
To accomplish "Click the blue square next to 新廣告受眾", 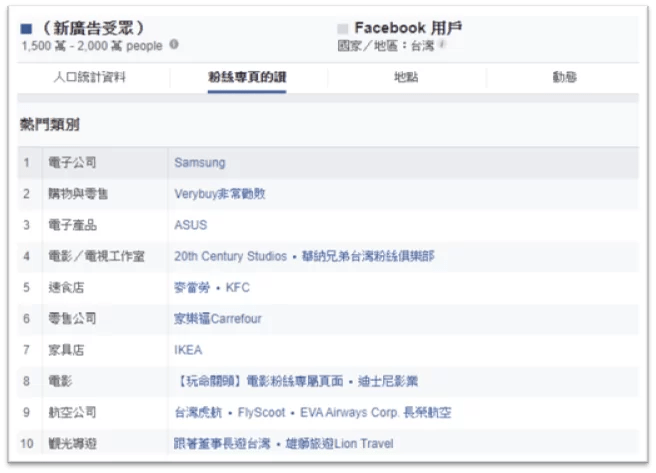I will click(x=26, y=29).
